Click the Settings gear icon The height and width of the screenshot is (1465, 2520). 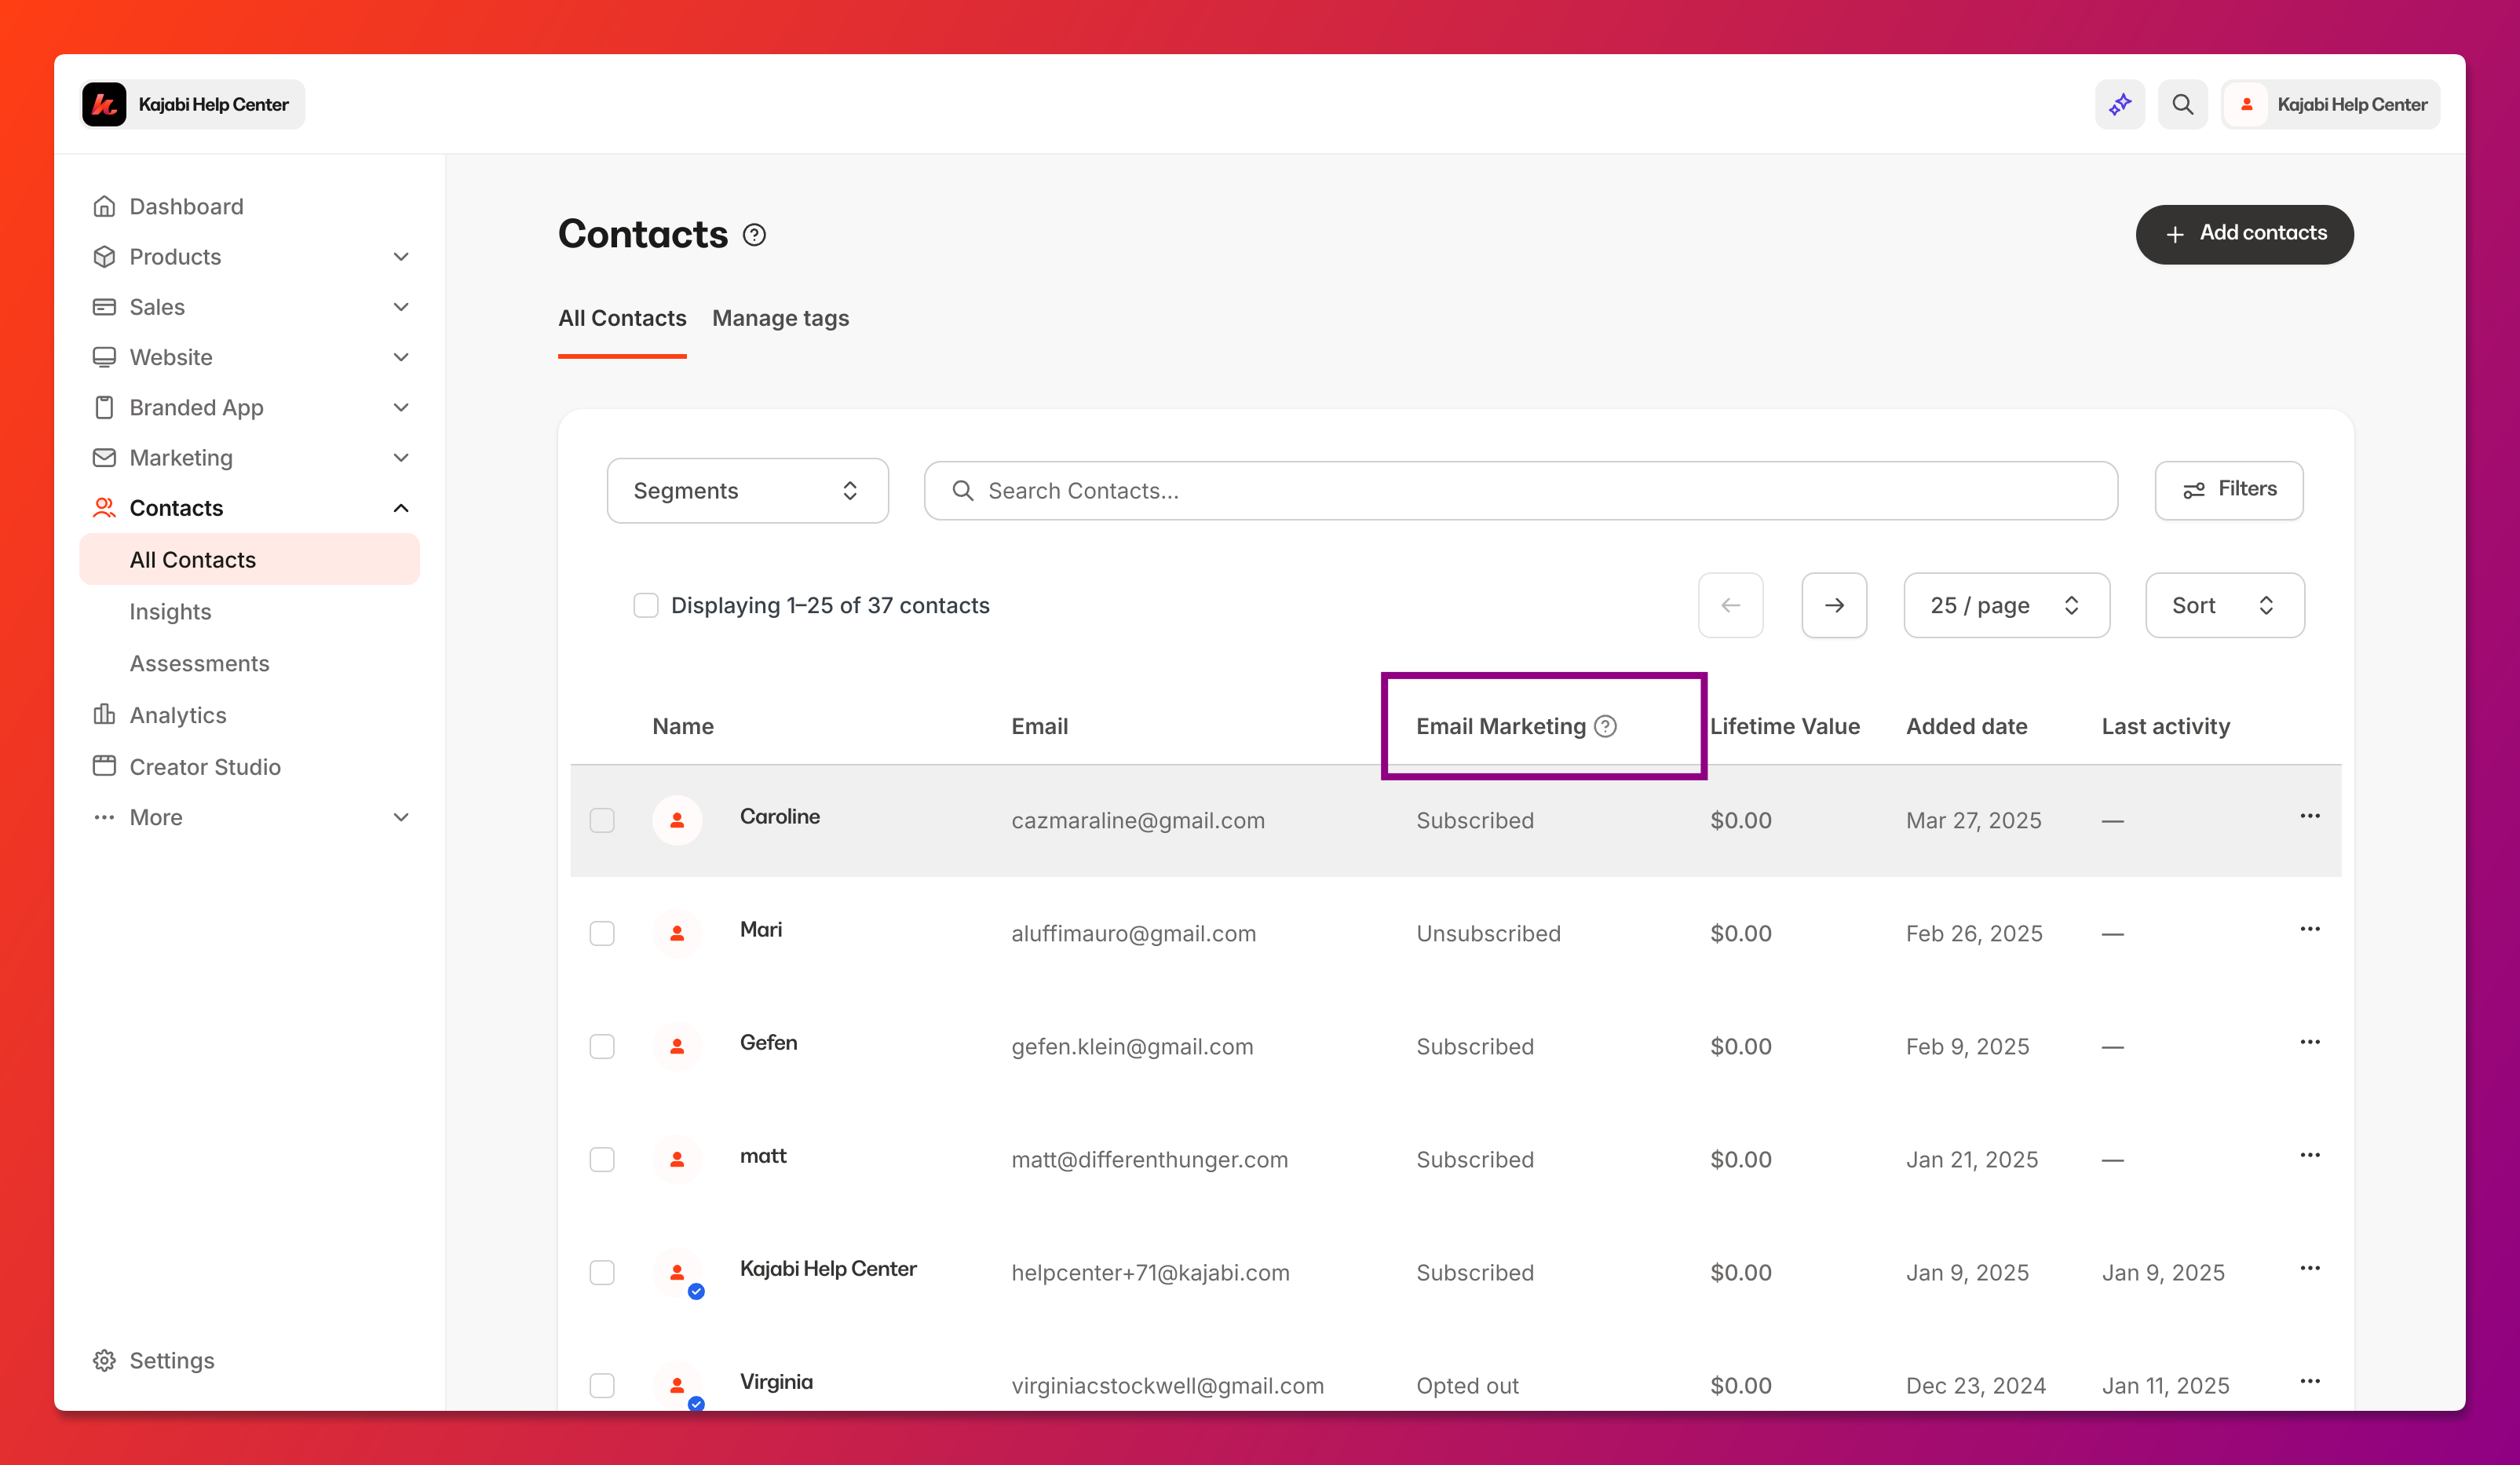point(104,1360)
